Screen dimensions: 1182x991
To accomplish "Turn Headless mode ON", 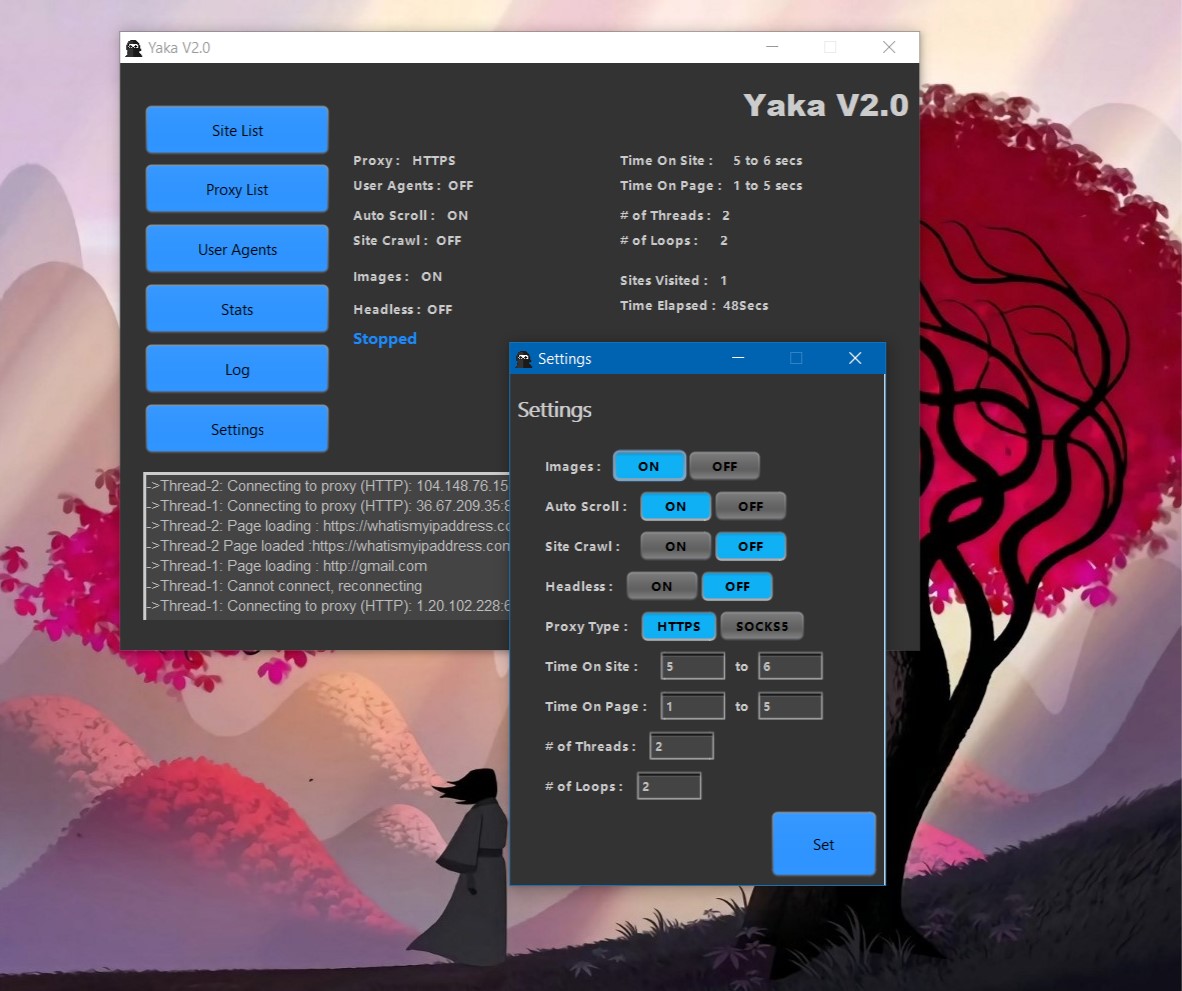I will 661,586.
